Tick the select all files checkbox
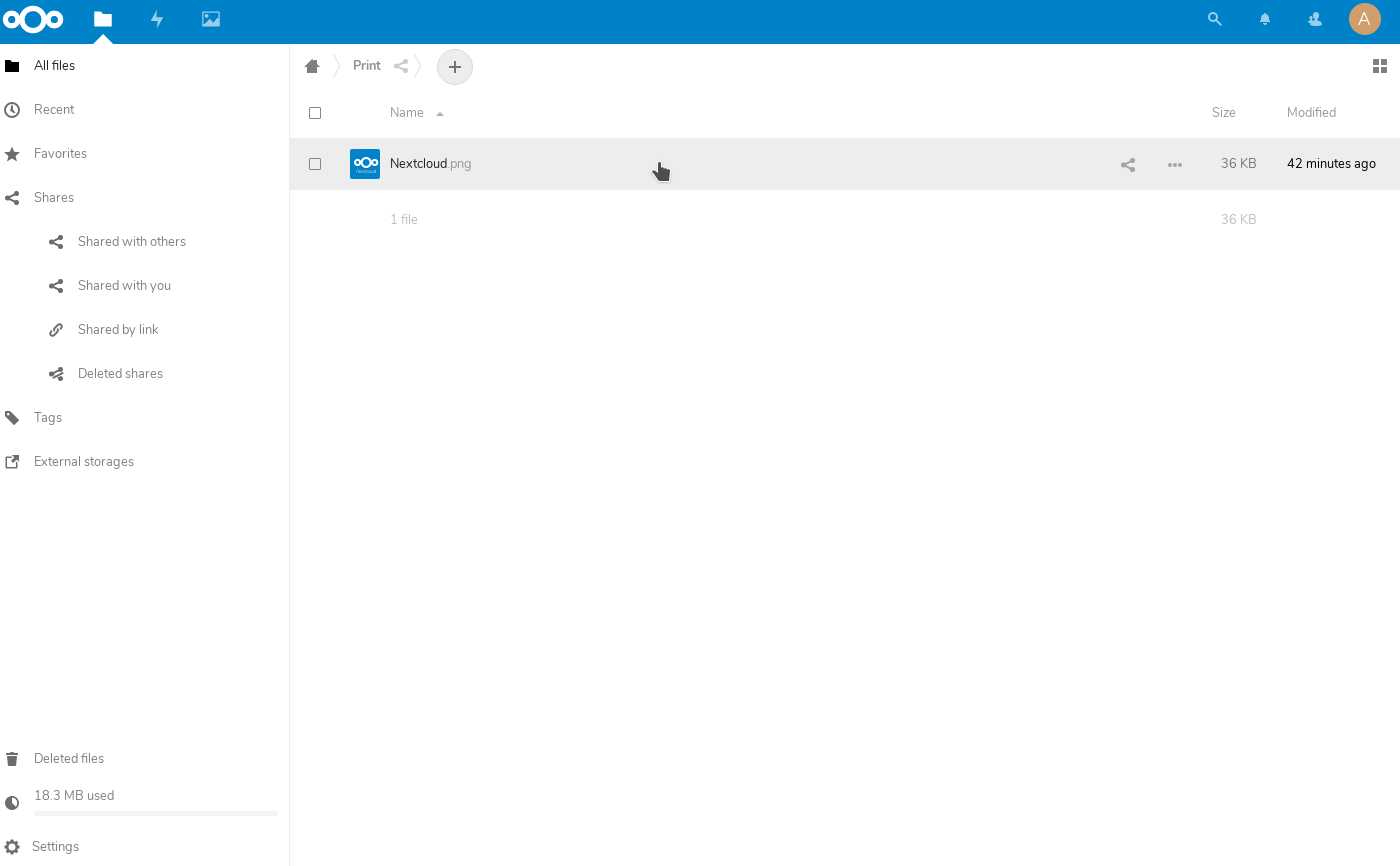This screenshot has height=866, width=1400. [315, 113]
